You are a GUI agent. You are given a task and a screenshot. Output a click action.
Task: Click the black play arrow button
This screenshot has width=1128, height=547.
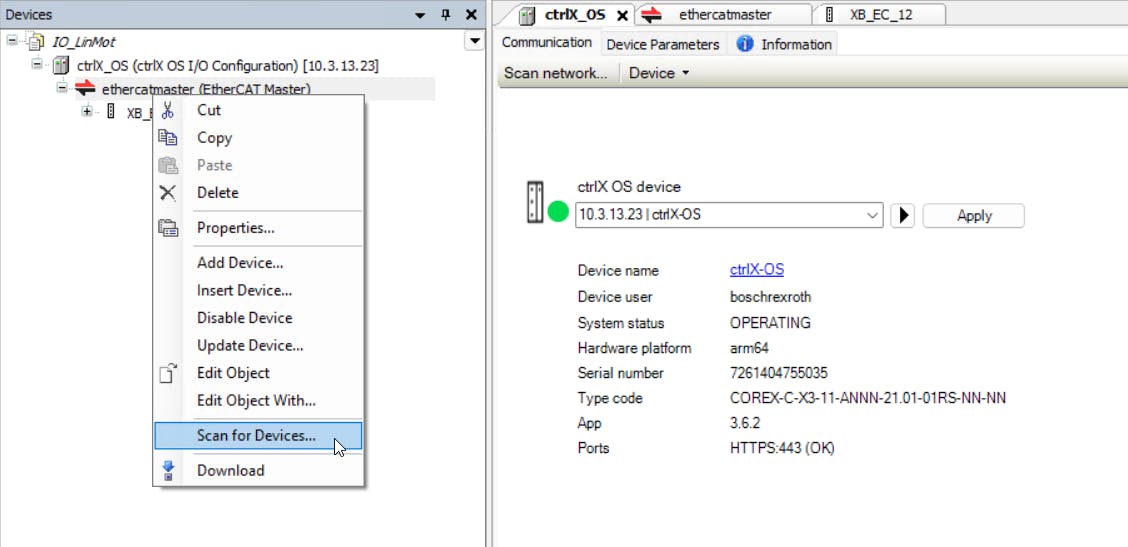[902, 215]
